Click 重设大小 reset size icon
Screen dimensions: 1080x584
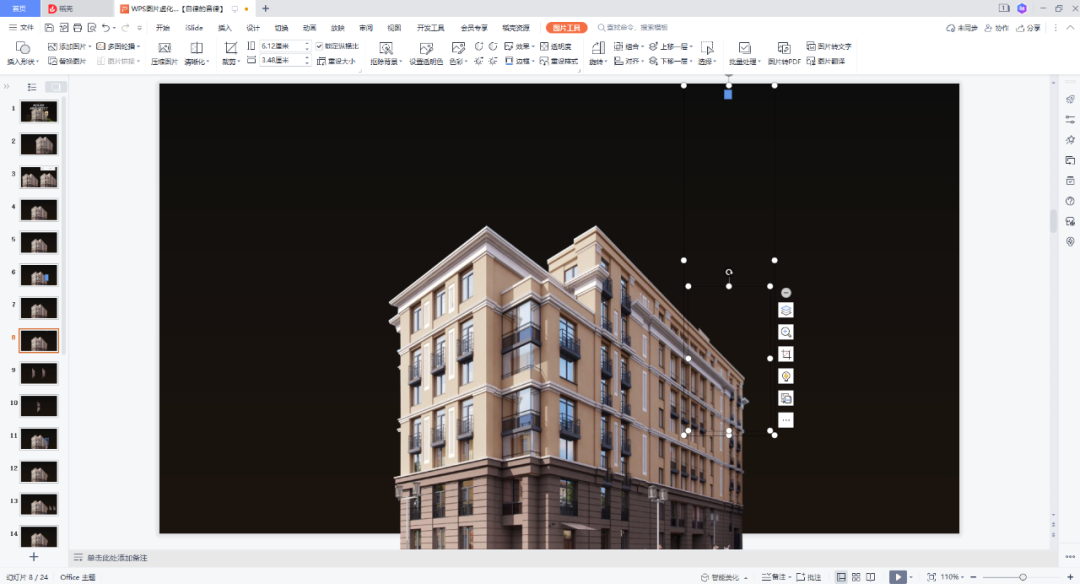336,61
